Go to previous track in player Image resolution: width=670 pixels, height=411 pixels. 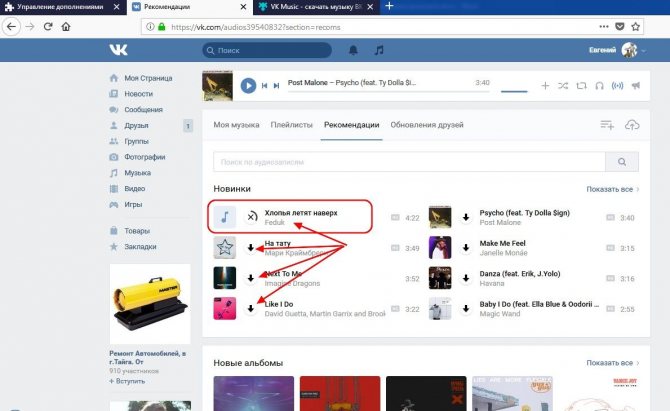coord(264,86)
